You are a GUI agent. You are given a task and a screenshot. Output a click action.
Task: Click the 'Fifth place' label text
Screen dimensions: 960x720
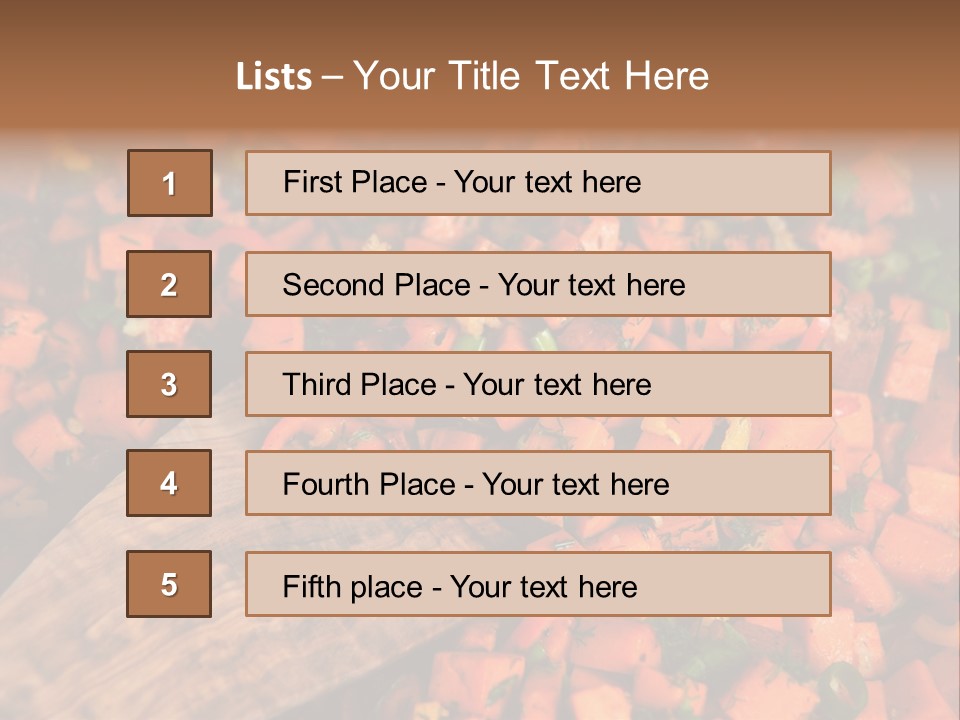[352, 586]
